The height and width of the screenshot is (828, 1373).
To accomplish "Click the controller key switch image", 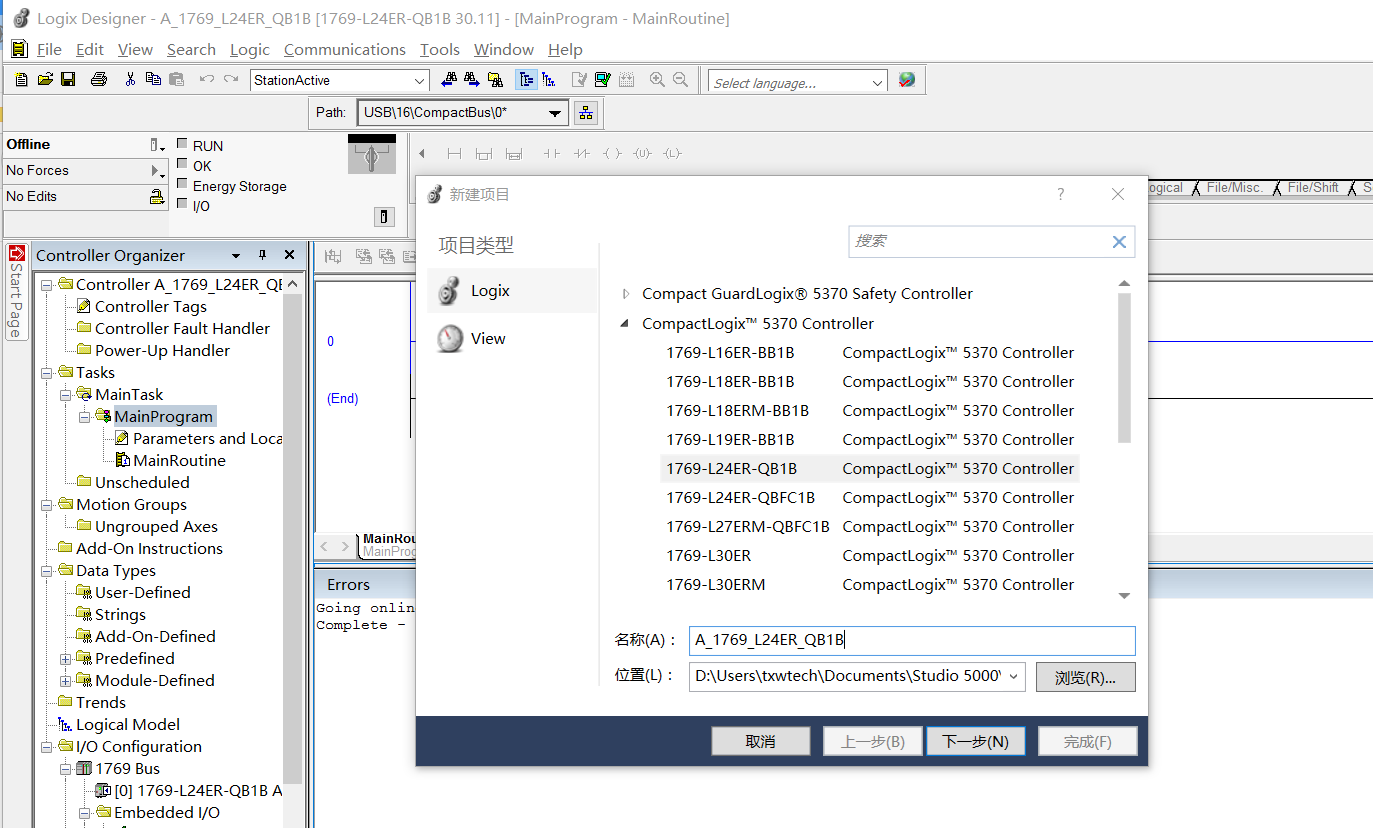I will pos(371,155).
